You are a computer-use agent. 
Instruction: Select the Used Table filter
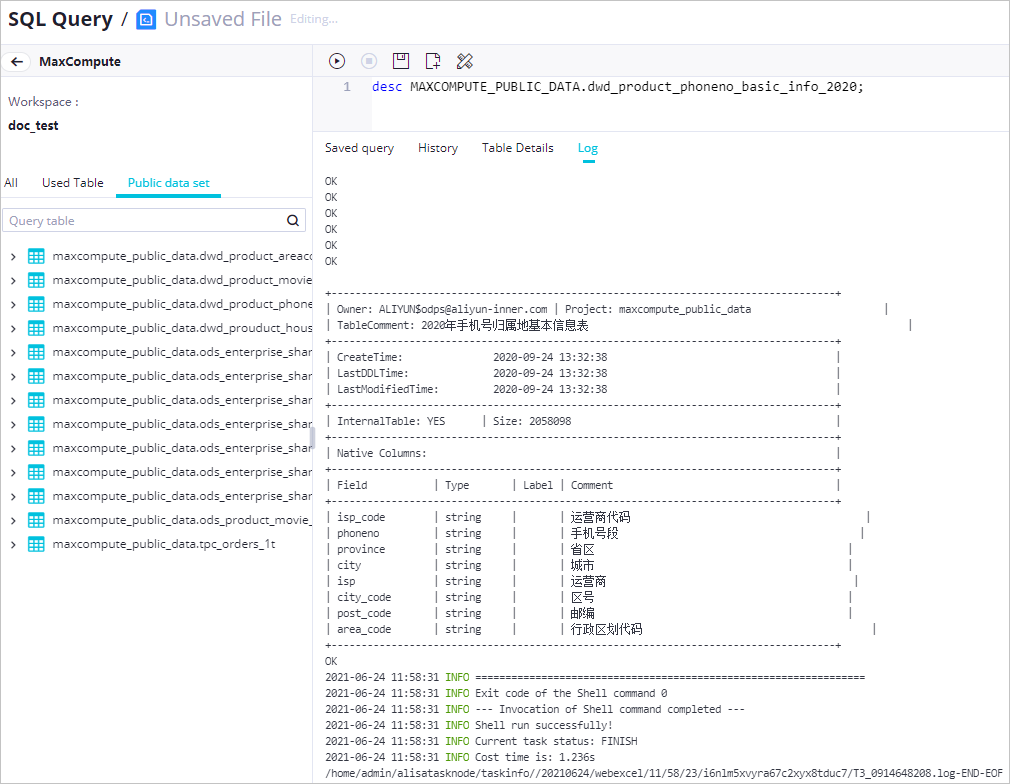click(72, 183)
